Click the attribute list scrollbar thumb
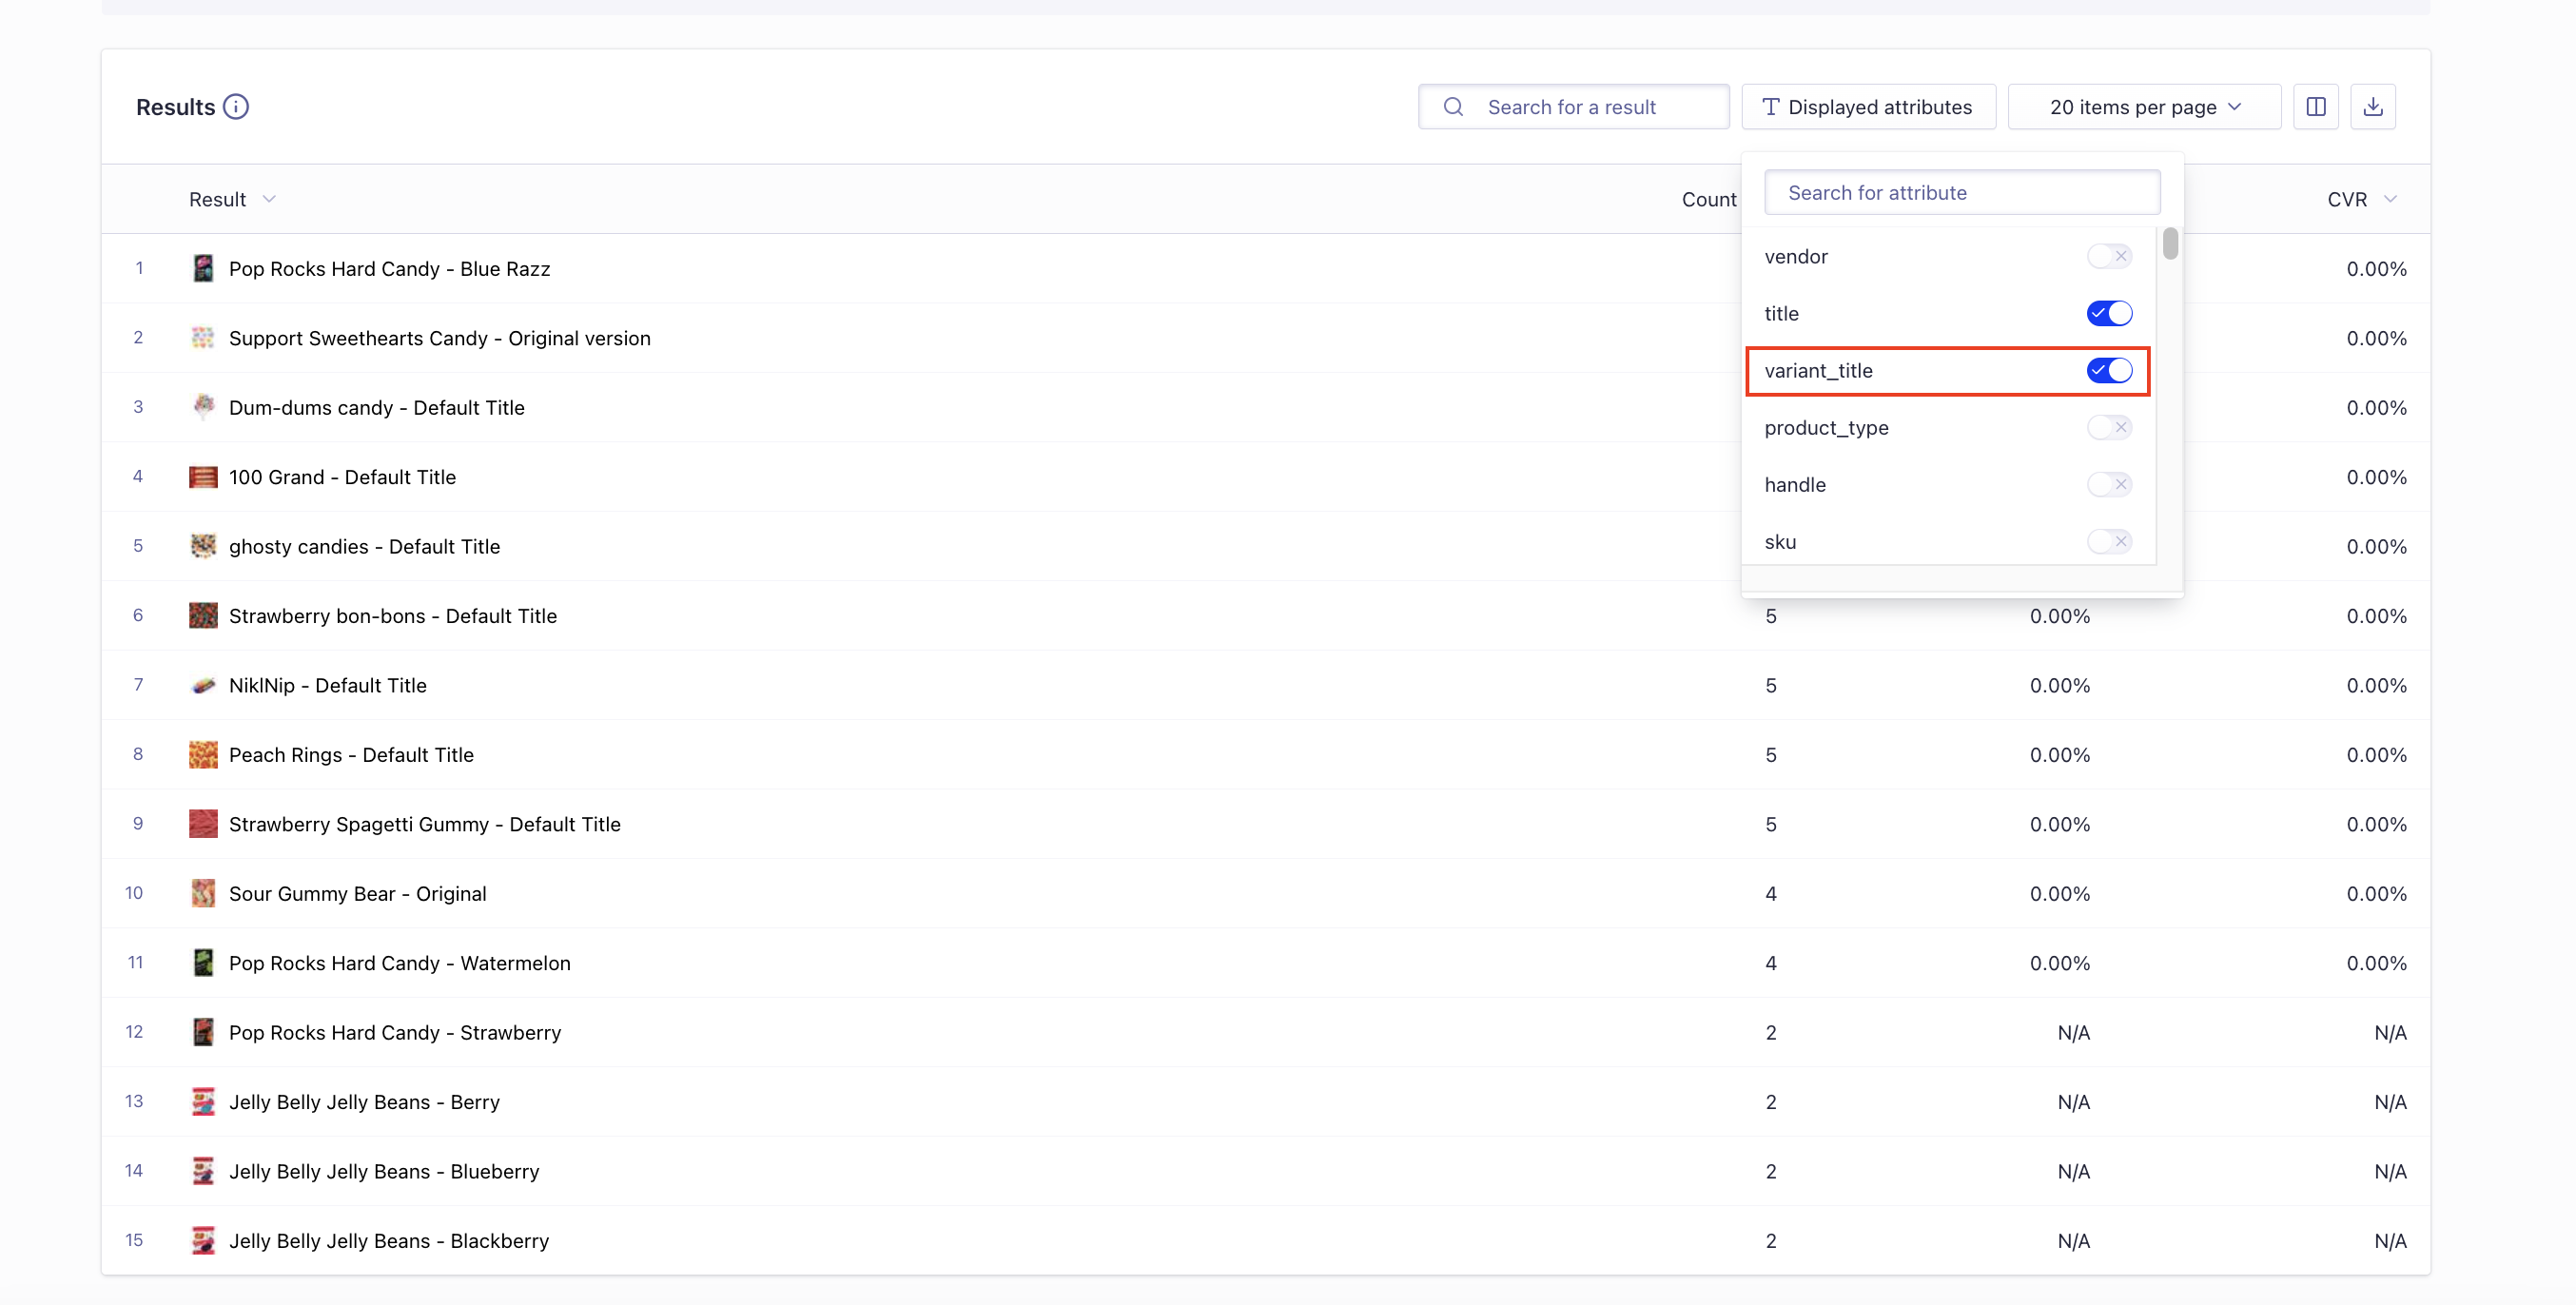 click(x=2169, y=244)
